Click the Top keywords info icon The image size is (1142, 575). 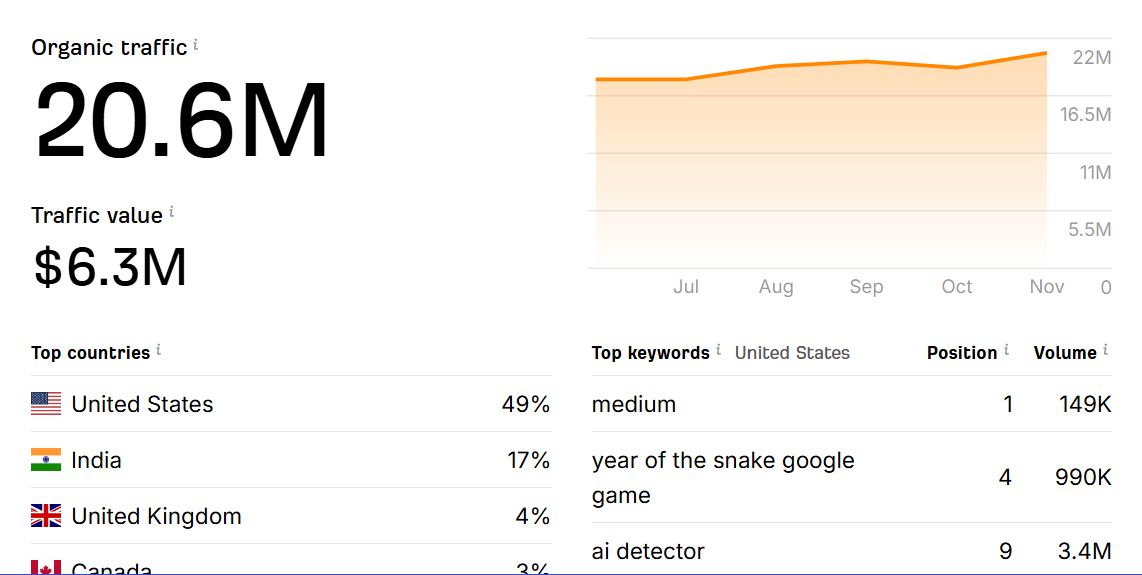[718, 350]
